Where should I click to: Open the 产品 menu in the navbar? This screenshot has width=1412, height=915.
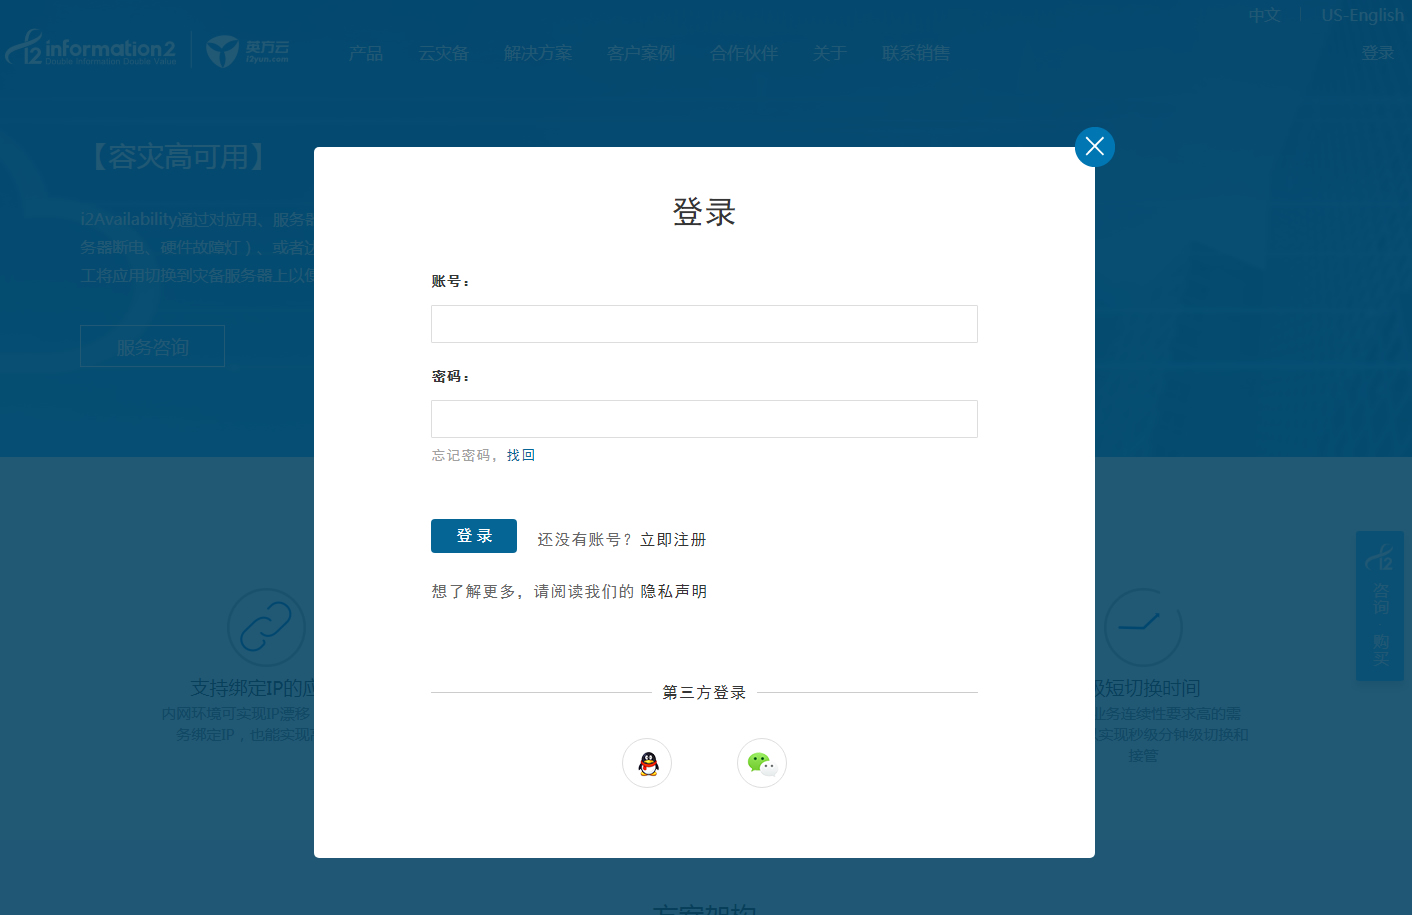[366, 53]
